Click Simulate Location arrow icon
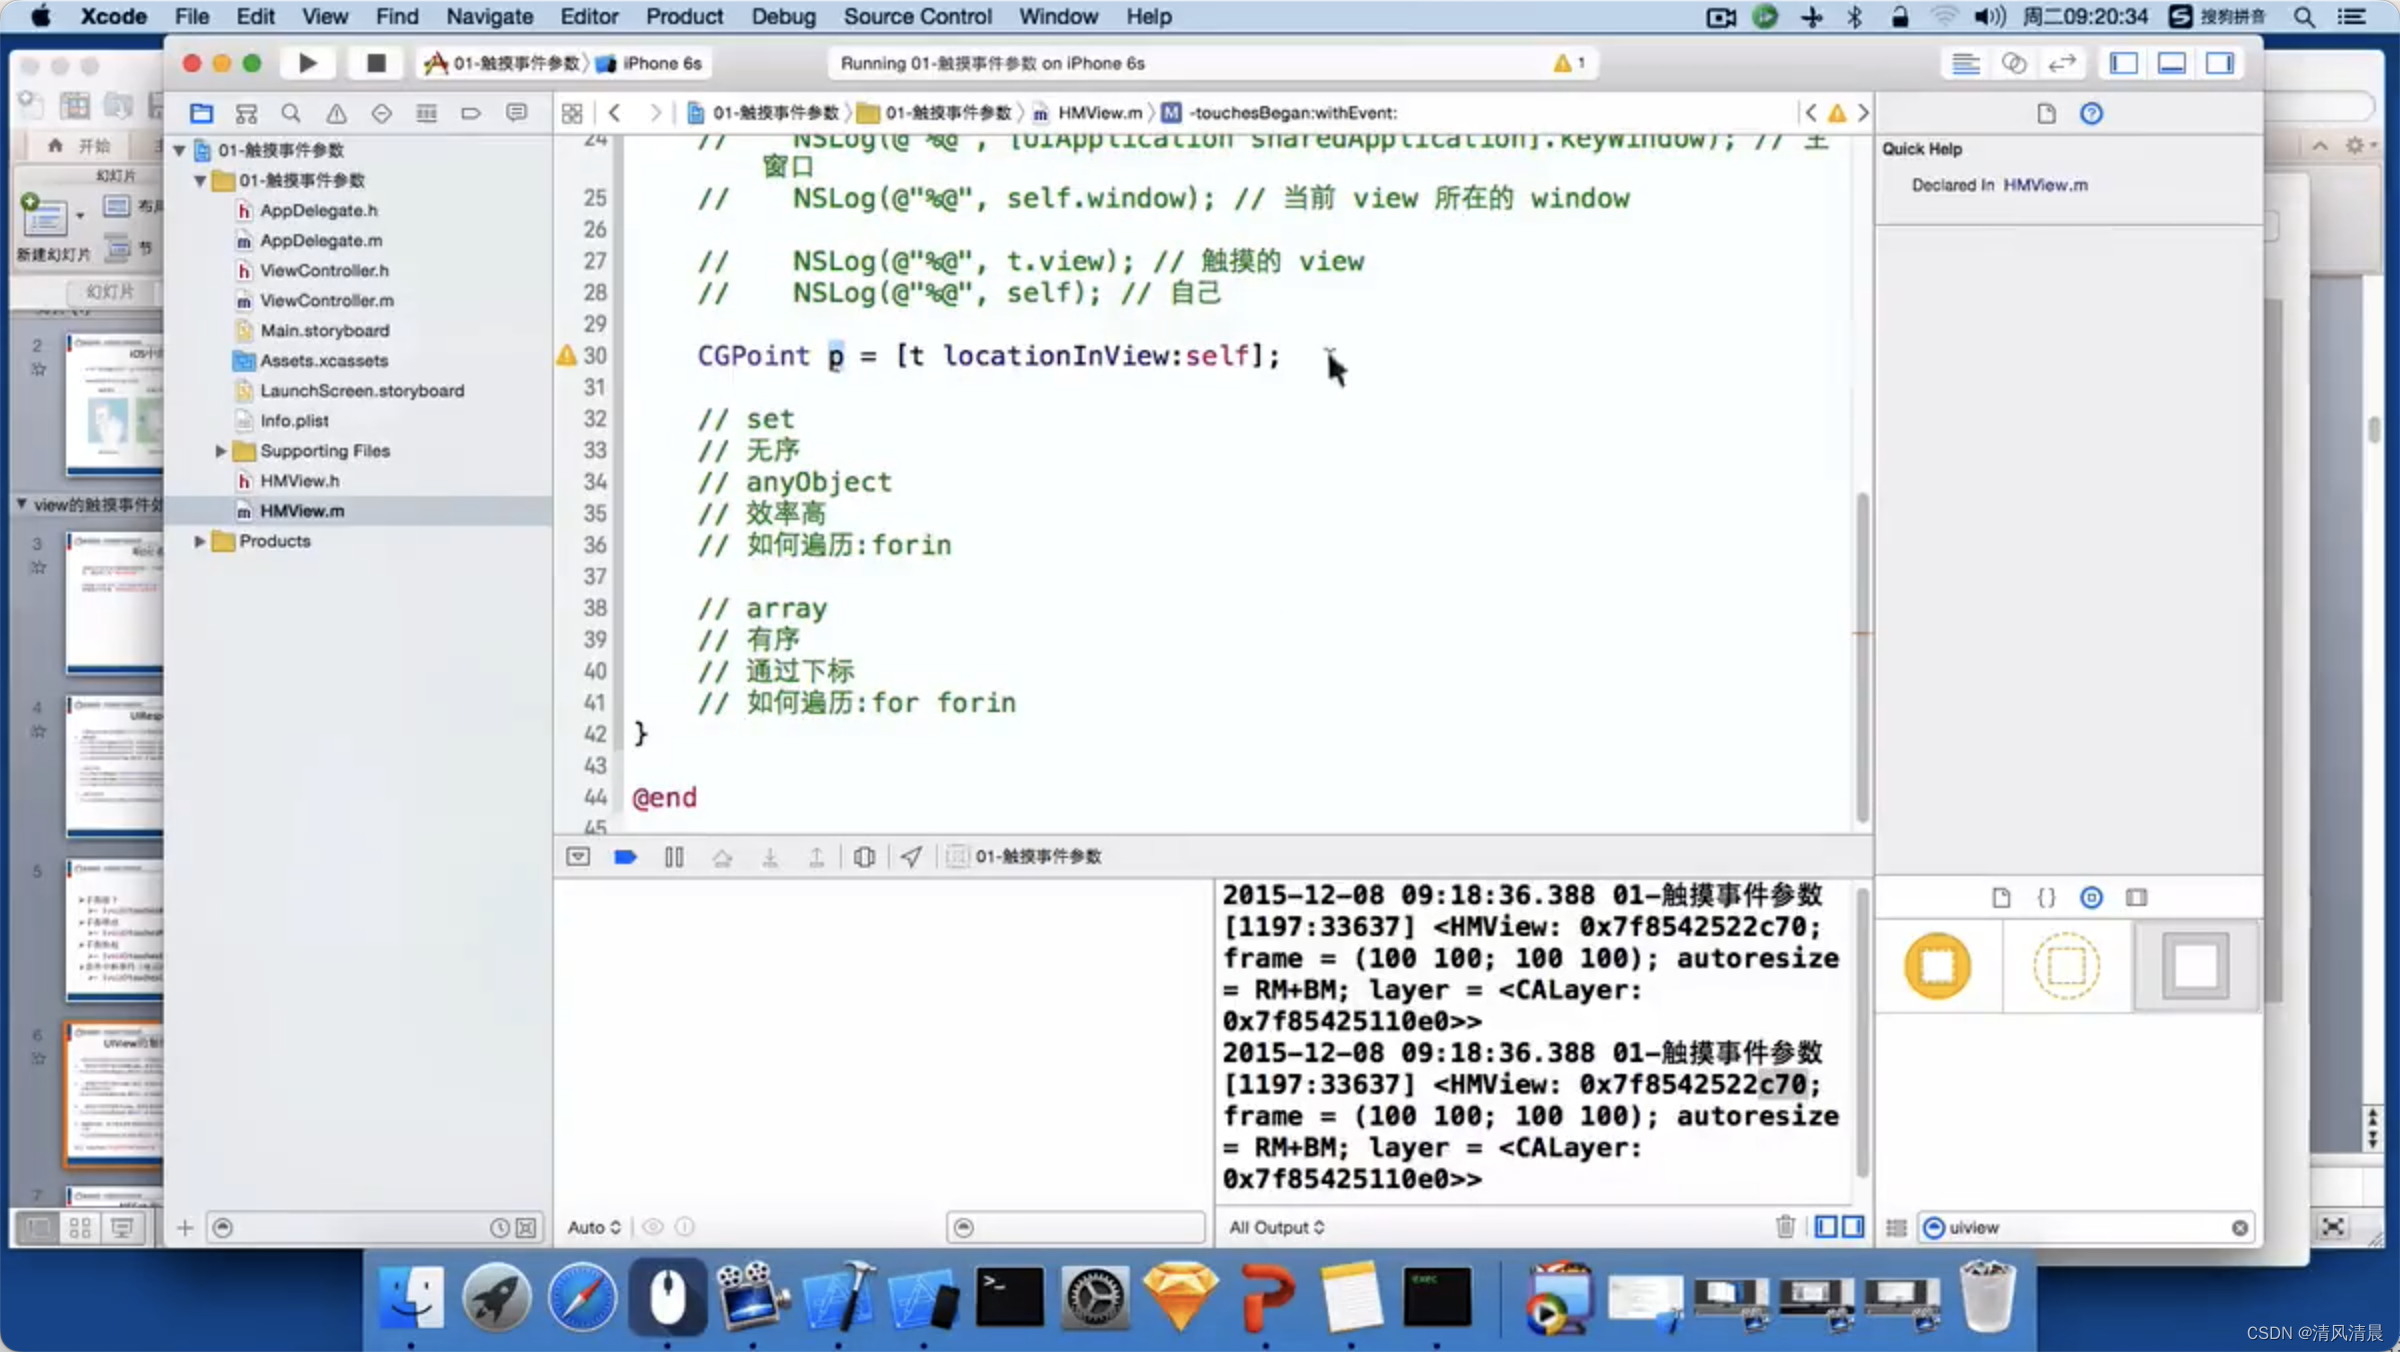Viewport: 2400px width, 1352px height. click(x=911, y=857)
